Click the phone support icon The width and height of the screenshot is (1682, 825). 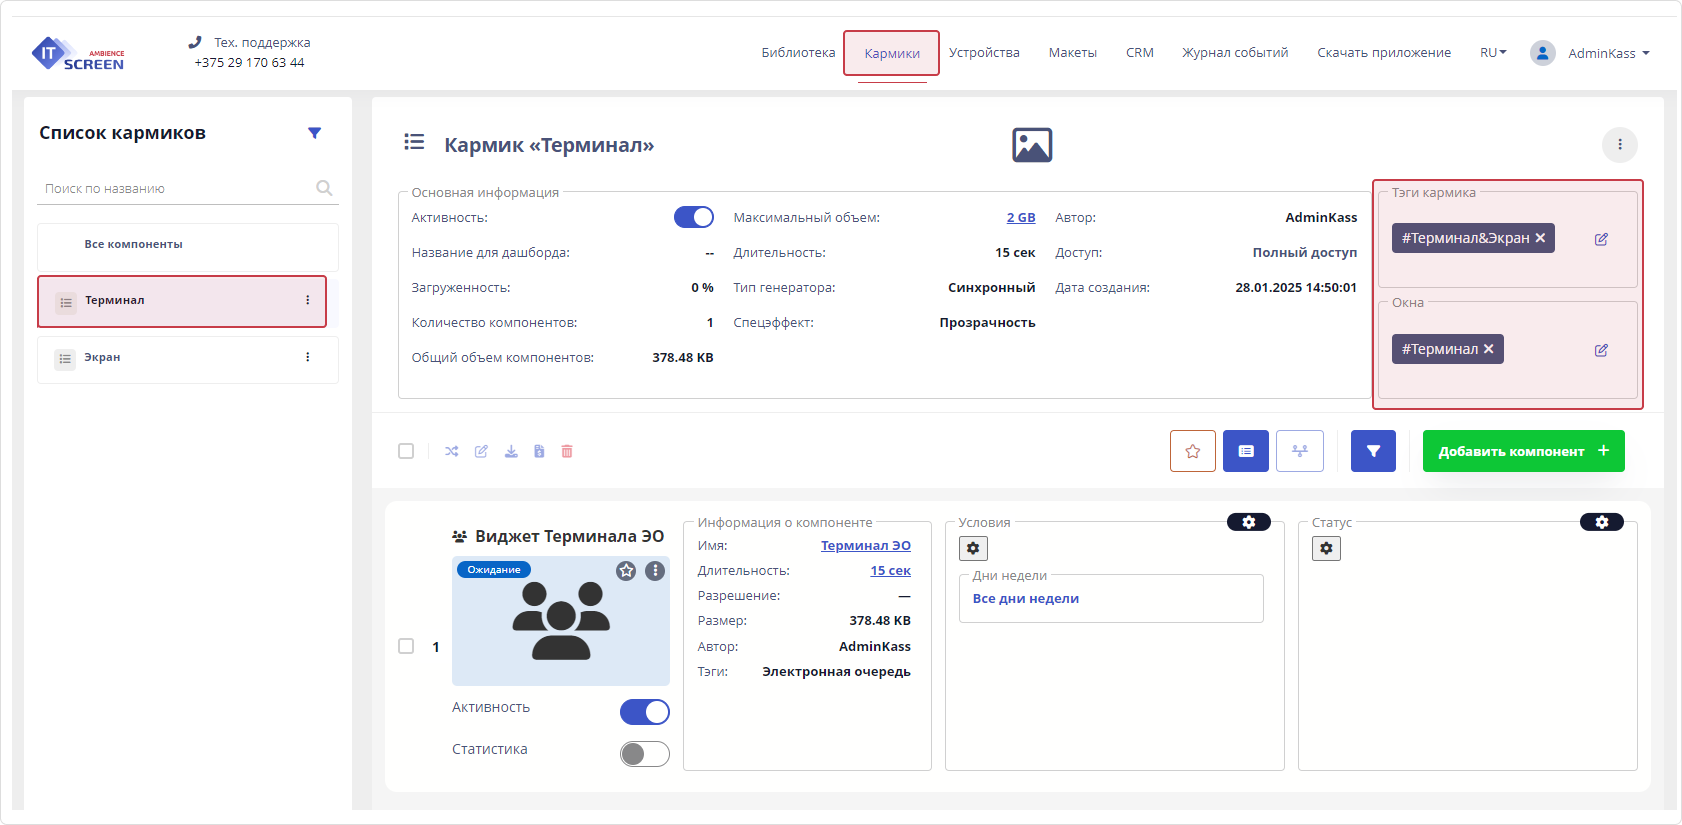[x=195, y=42]
